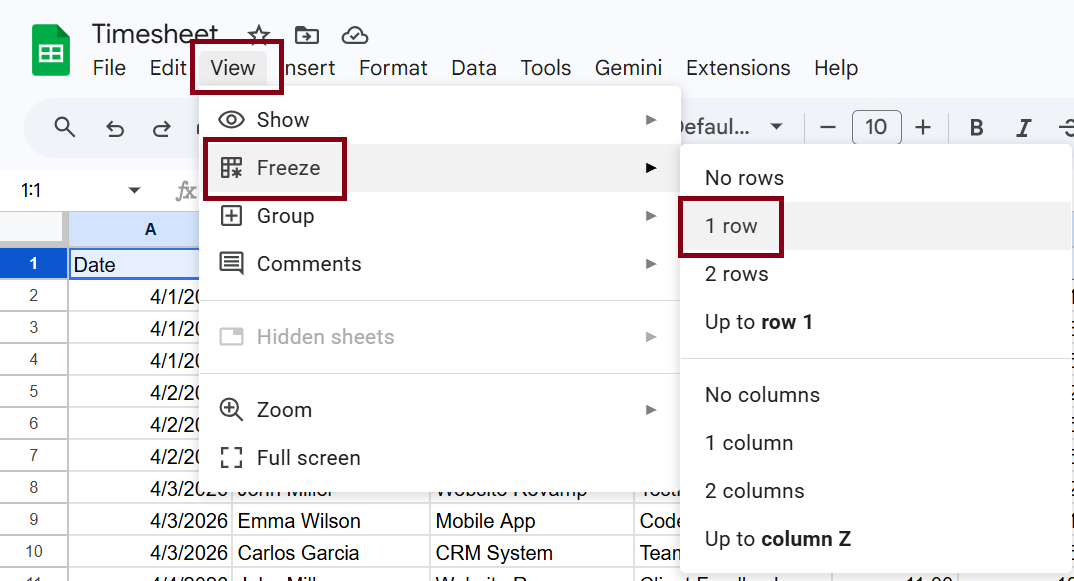The height and width of the screenshot is (581, 1074).
Task: Star the Timesheet document
Action: pyautogui.click(x=259, y=36)
